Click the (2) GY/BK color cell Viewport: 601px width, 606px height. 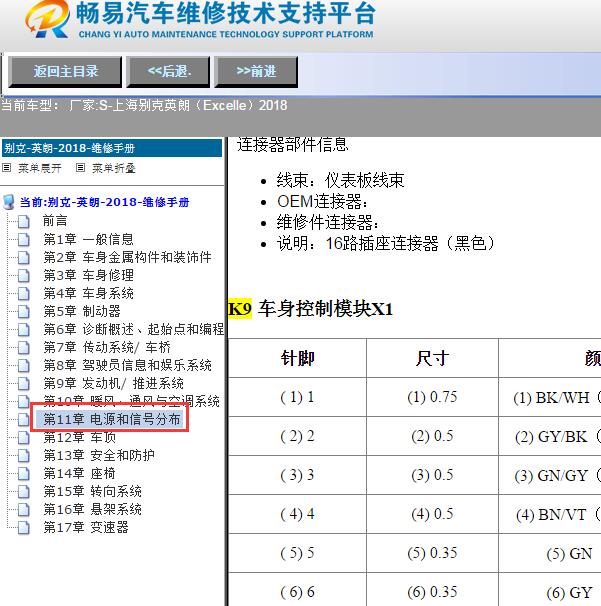click(x=551, y=437)
